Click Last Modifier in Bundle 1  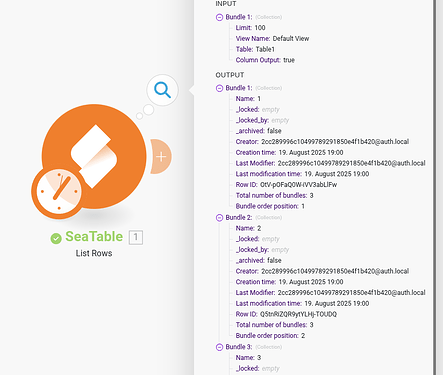[330, 163]
